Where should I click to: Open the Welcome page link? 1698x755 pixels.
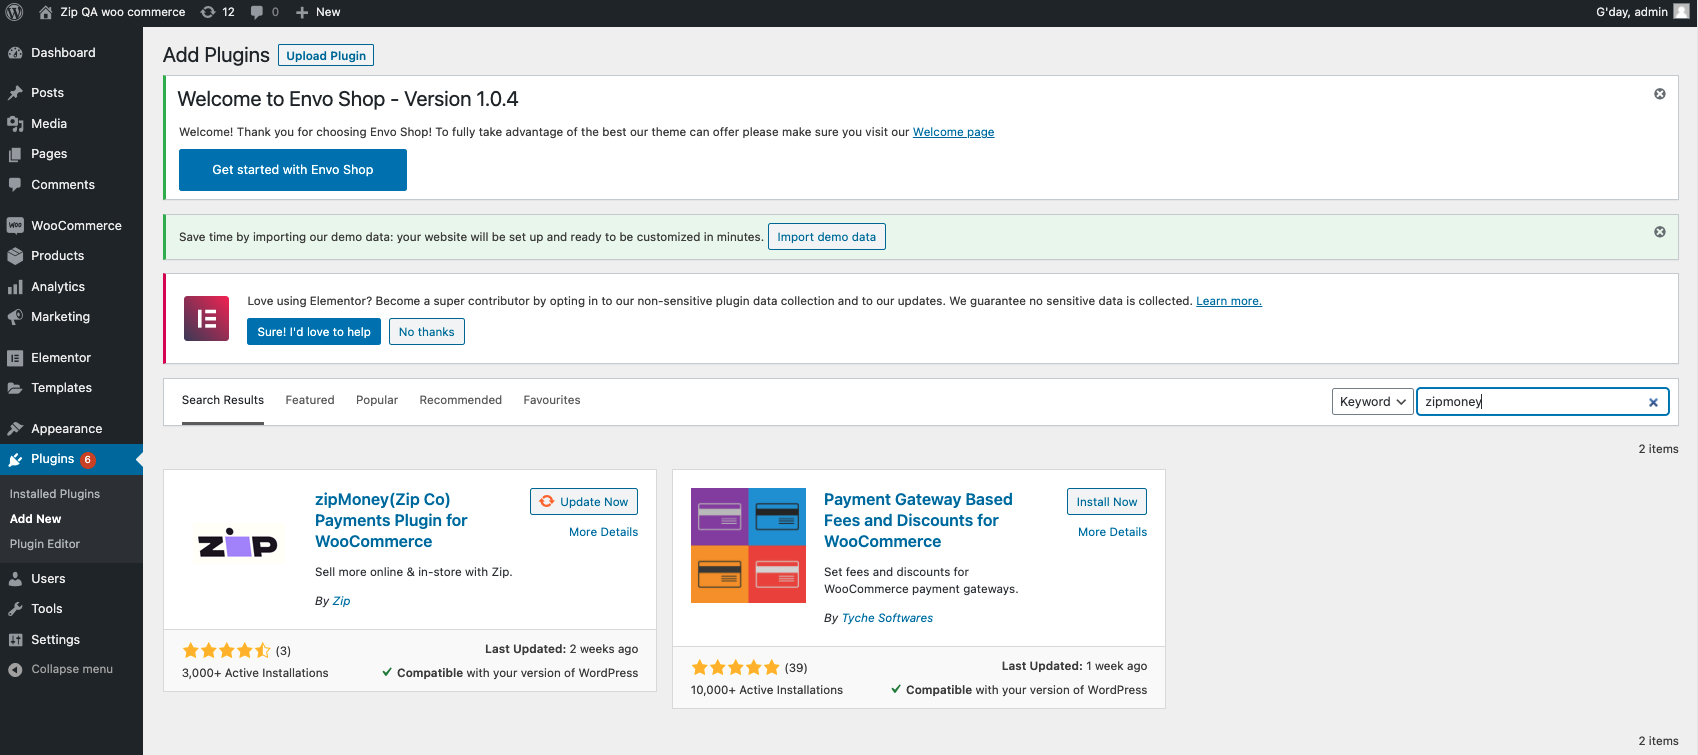[x=954, y=132]
